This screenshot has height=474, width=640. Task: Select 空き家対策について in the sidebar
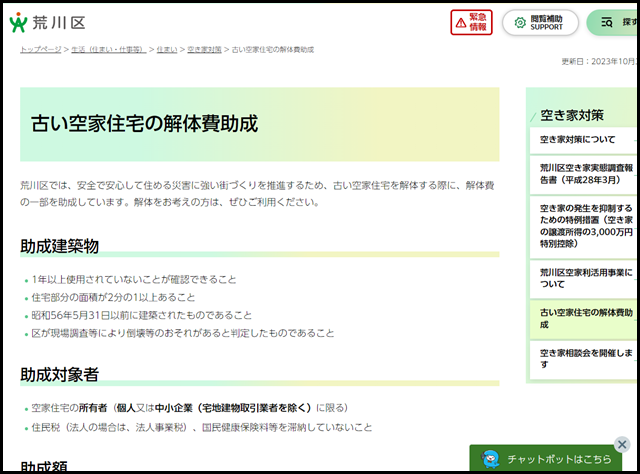click(578, 140)
